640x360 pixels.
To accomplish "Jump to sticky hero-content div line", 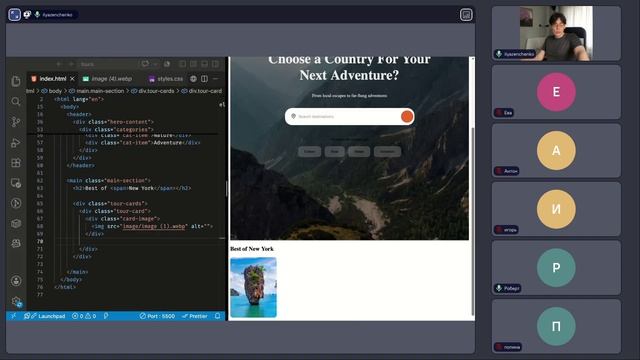I will pyautogui.click(x=113, y=122).
